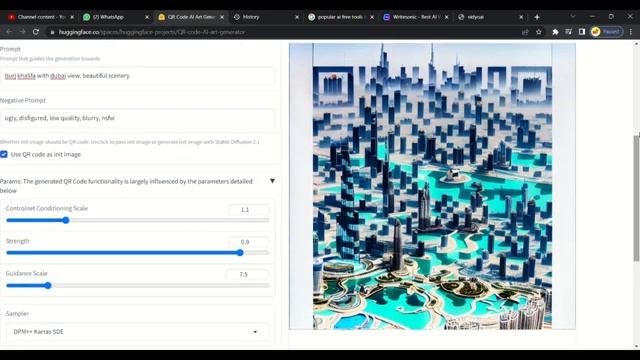
Task: Go forward to next page
Action: (22, 32)
